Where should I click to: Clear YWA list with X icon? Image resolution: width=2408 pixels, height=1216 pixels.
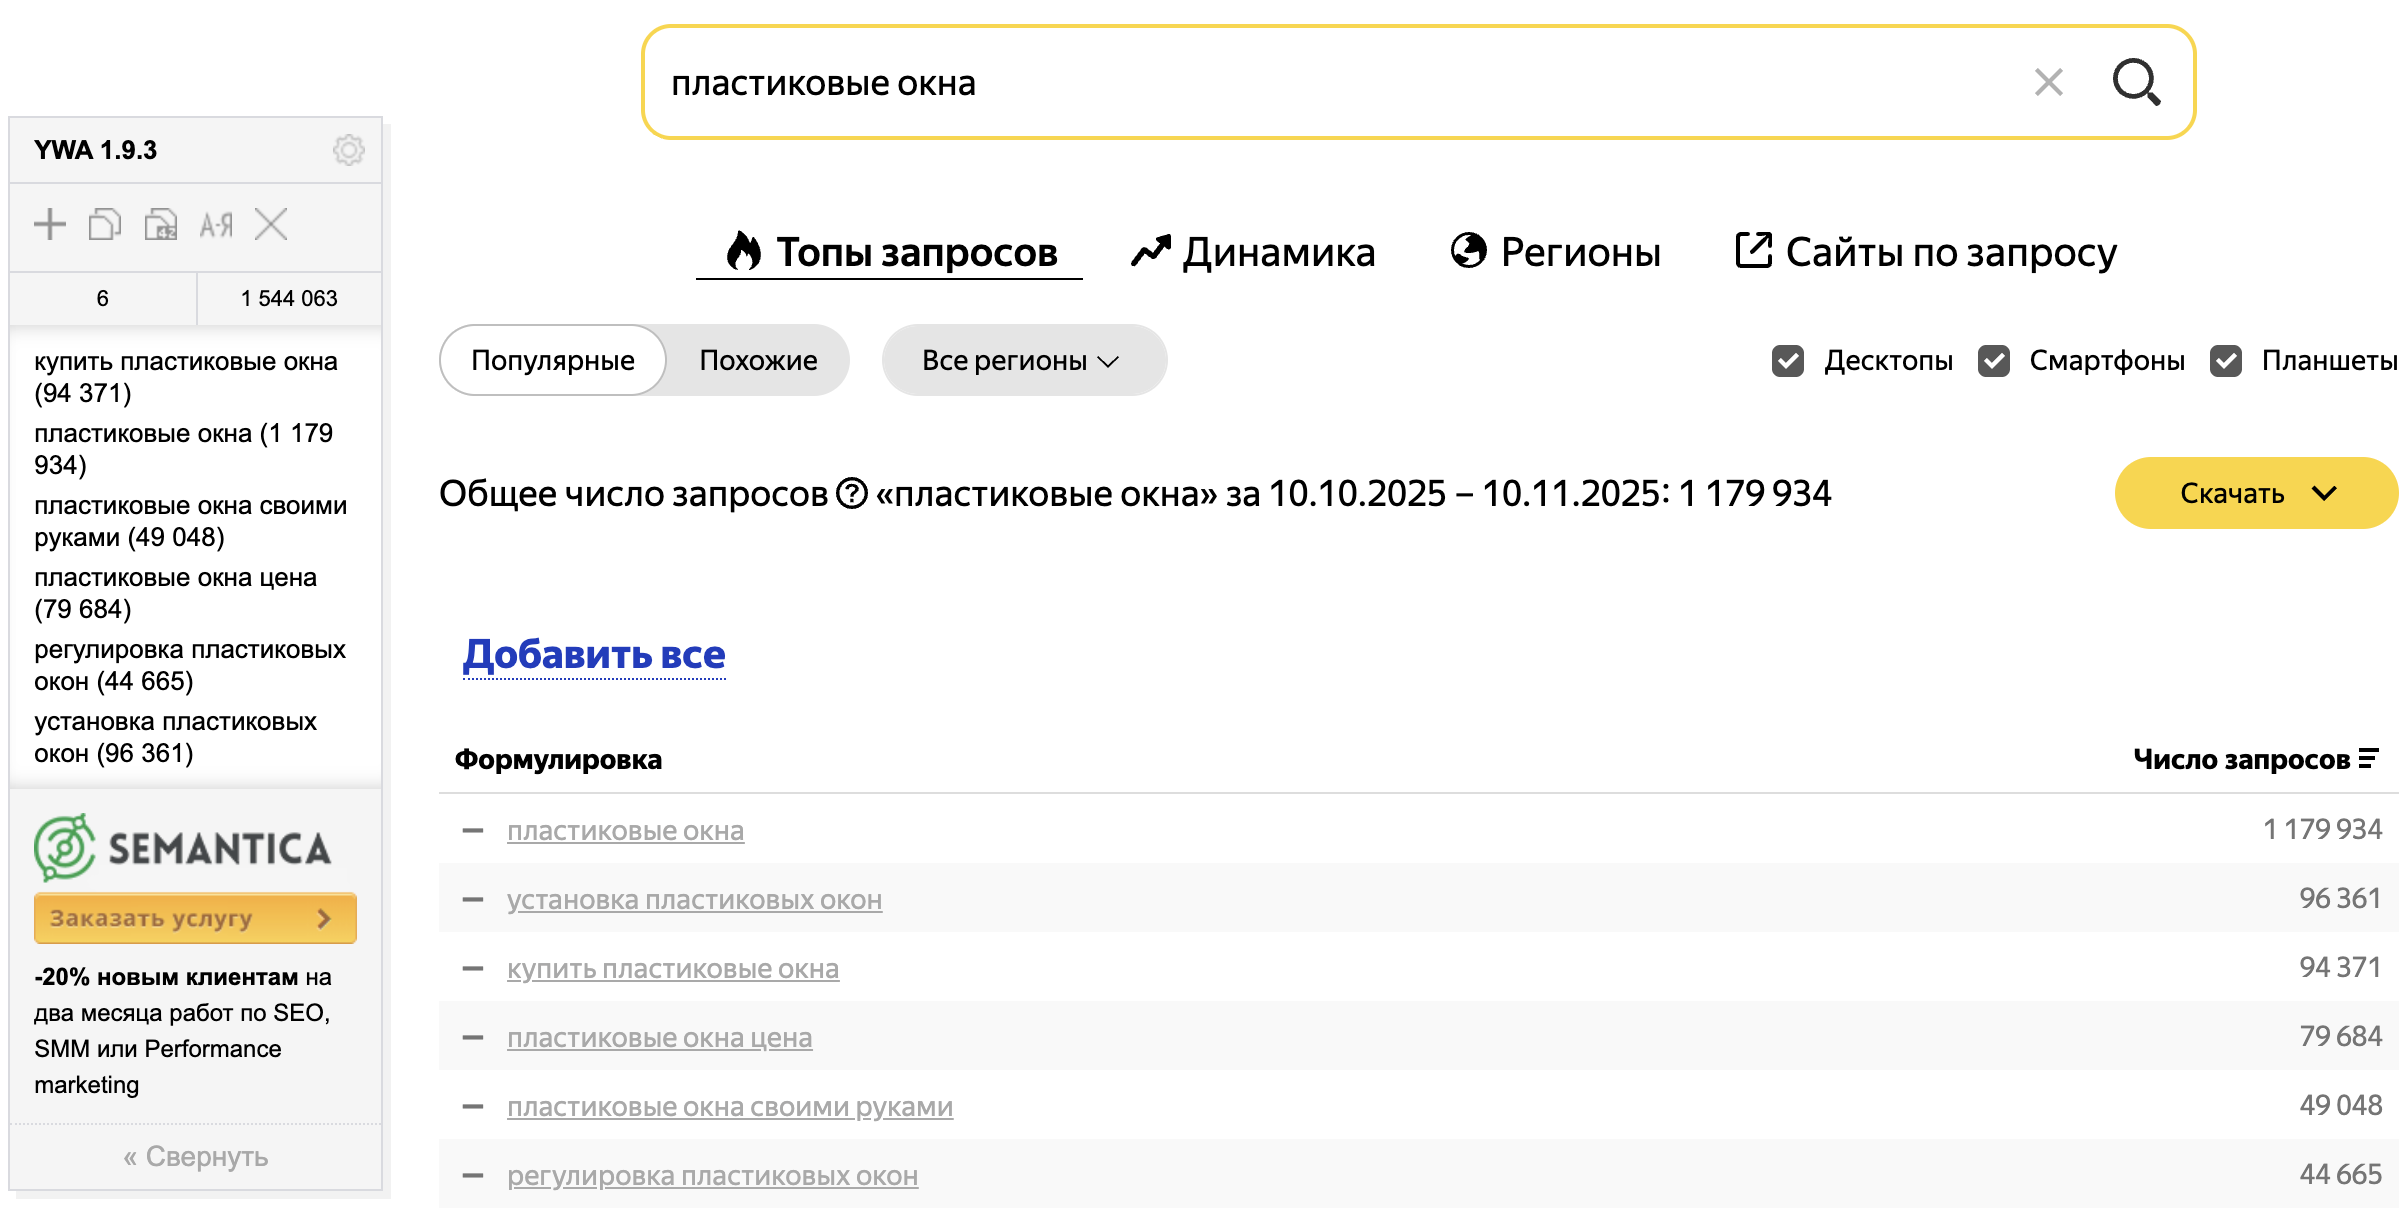(x=271, y=224)
